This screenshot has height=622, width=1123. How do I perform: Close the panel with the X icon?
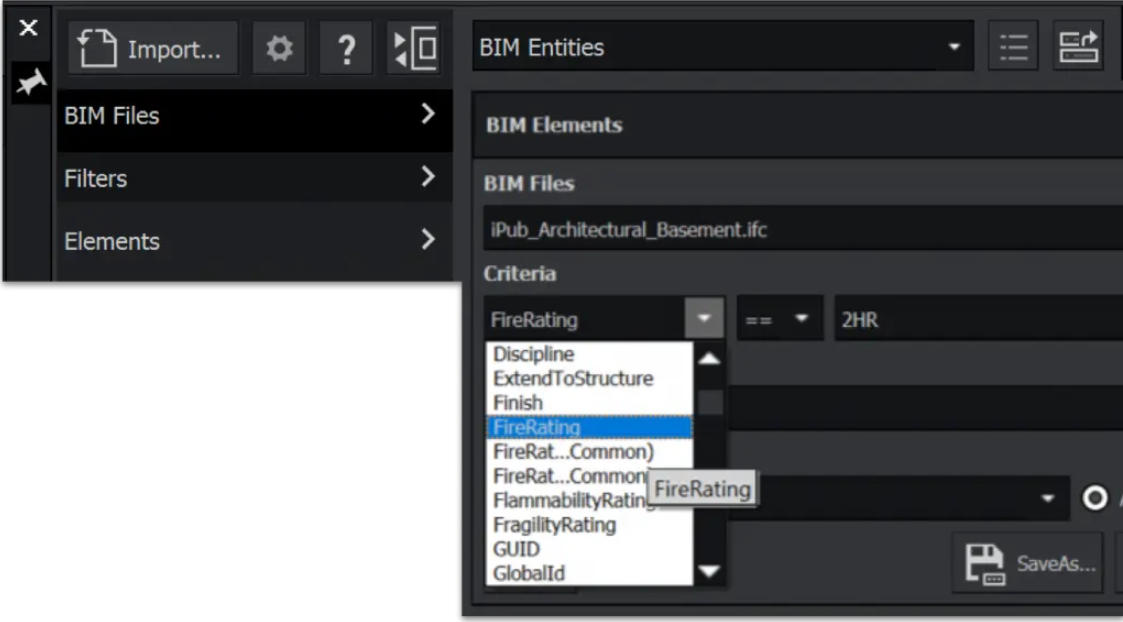coord(28,29)
